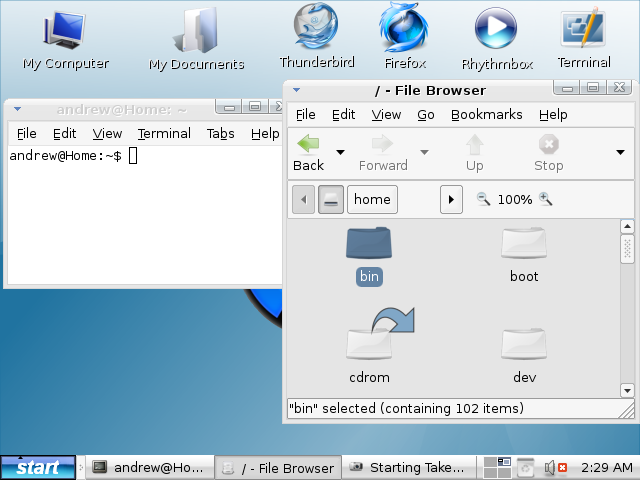
Task: Open the Back history dropdown arrow
Action: (x=340, y=152)
